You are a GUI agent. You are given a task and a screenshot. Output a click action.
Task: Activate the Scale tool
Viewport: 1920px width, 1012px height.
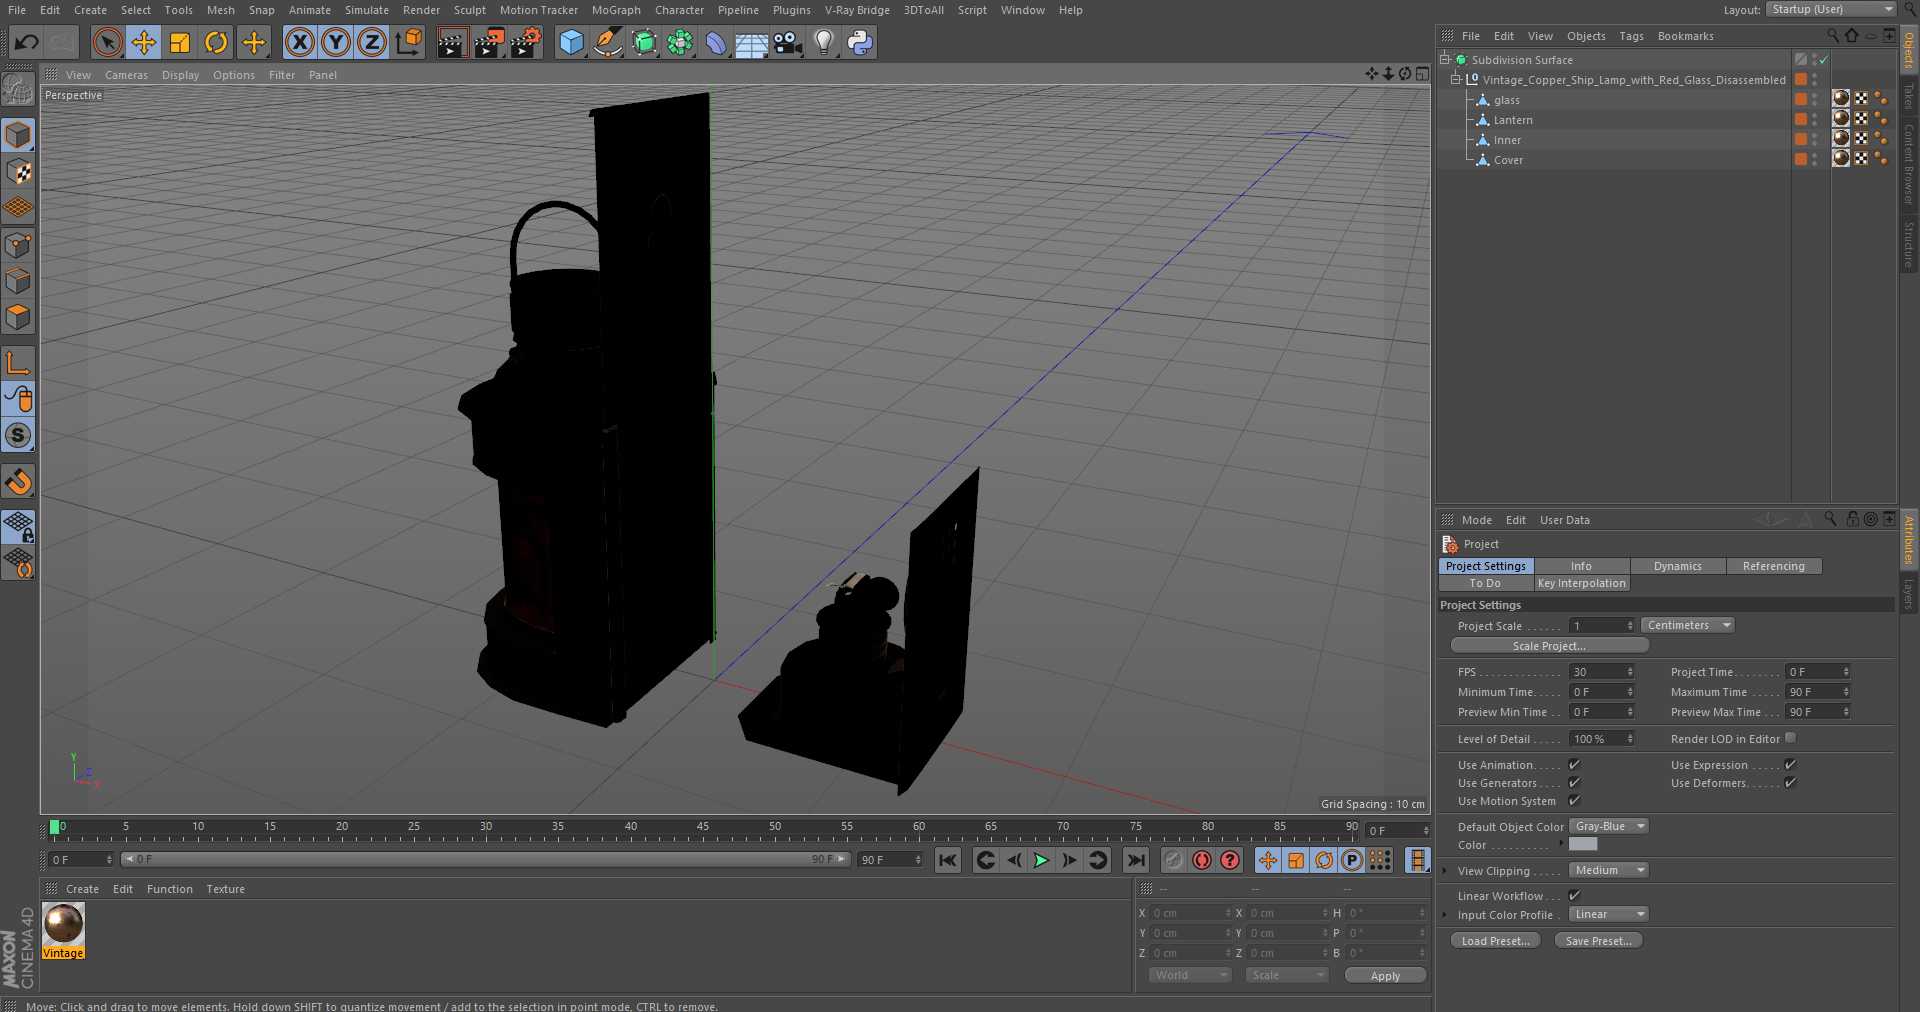(180, 42)
